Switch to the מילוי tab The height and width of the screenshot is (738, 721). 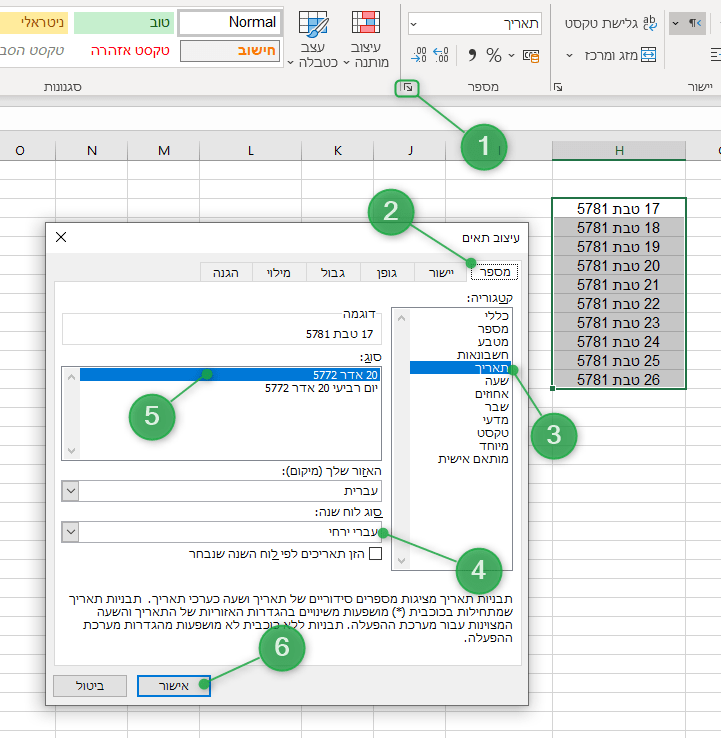tap(279, 273)
